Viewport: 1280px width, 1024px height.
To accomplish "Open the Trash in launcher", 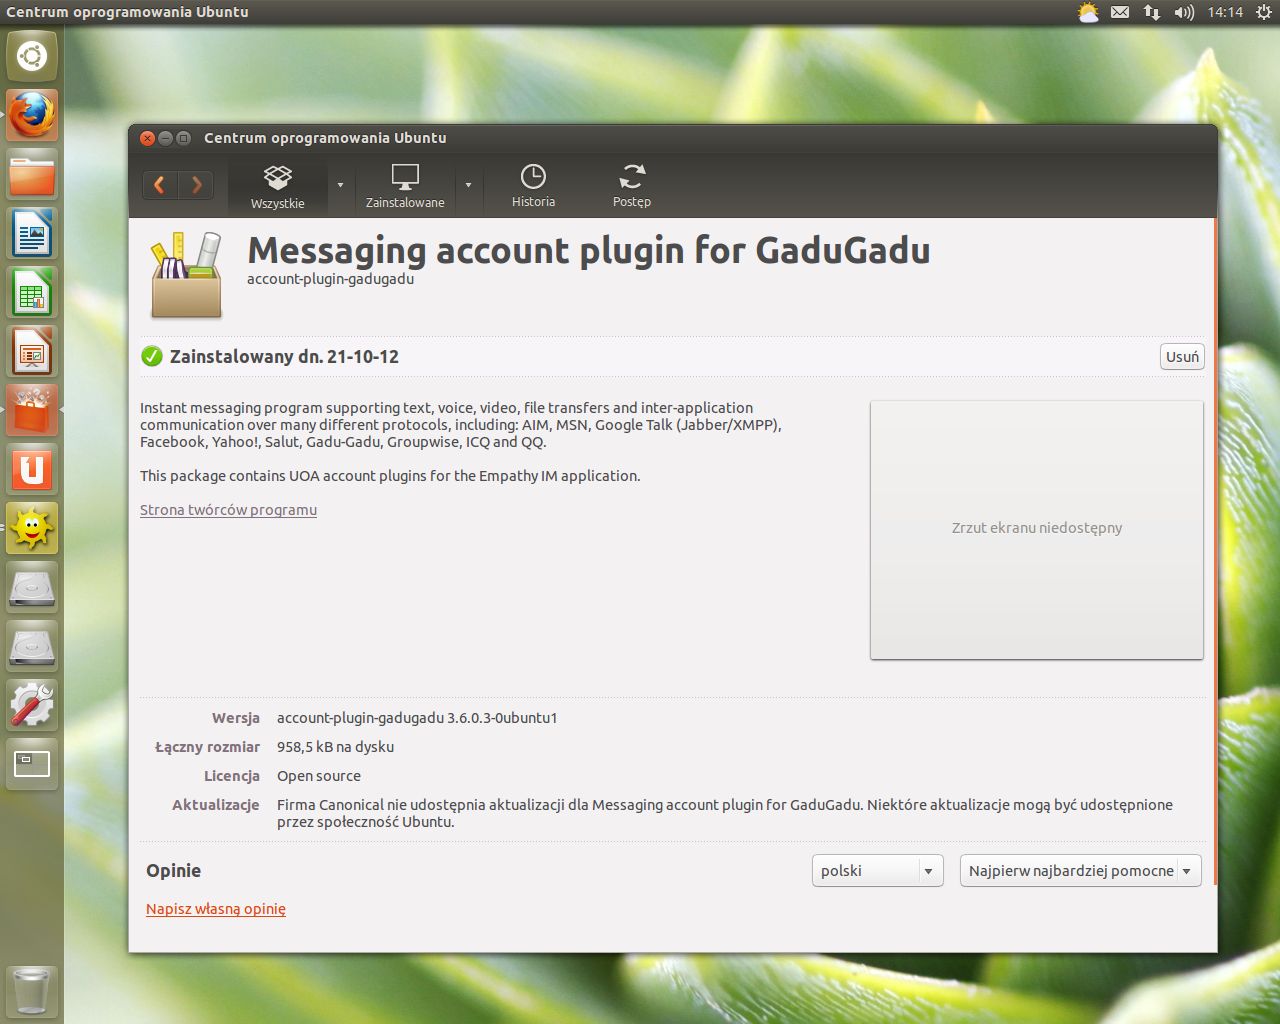I will 32,991.
